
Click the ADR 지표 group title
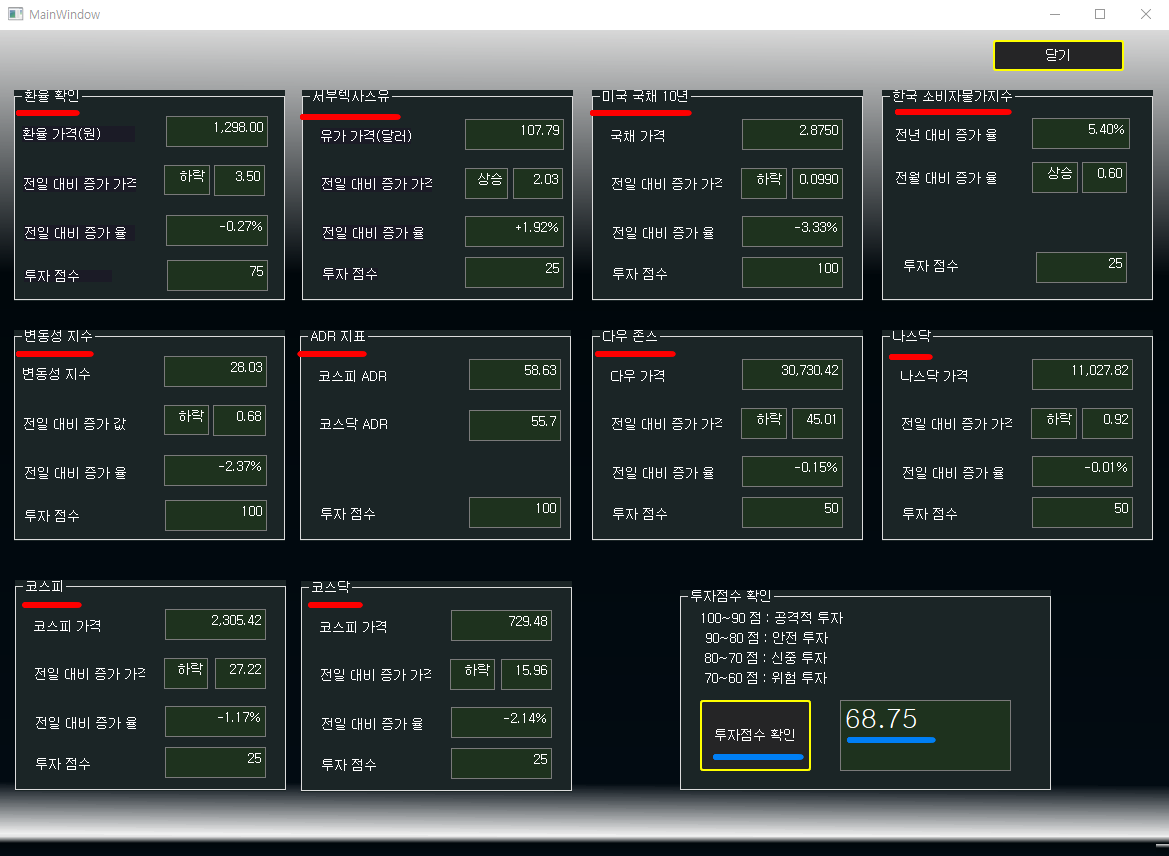tap(338, 336)
